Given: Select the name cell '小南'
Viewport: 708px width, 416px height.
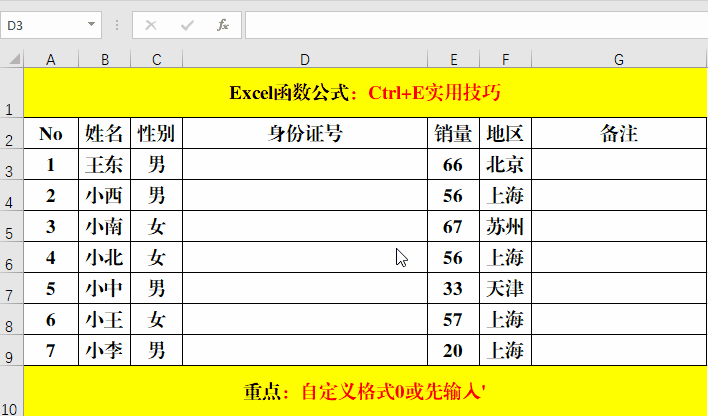Looking at the screenshot, I should click(105, 226).
